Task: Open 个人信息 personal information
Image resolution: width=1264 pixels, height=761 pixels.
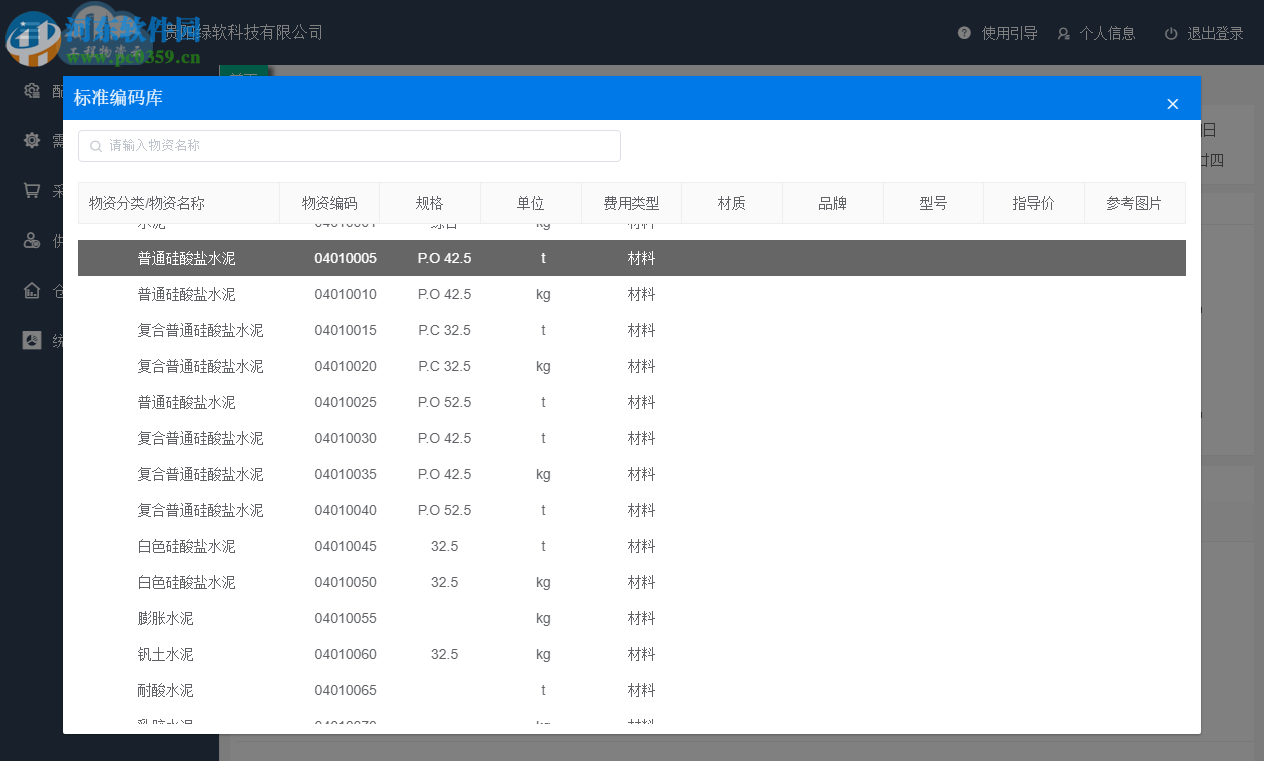Action: pyautogui.click(x=1108, y=32)
